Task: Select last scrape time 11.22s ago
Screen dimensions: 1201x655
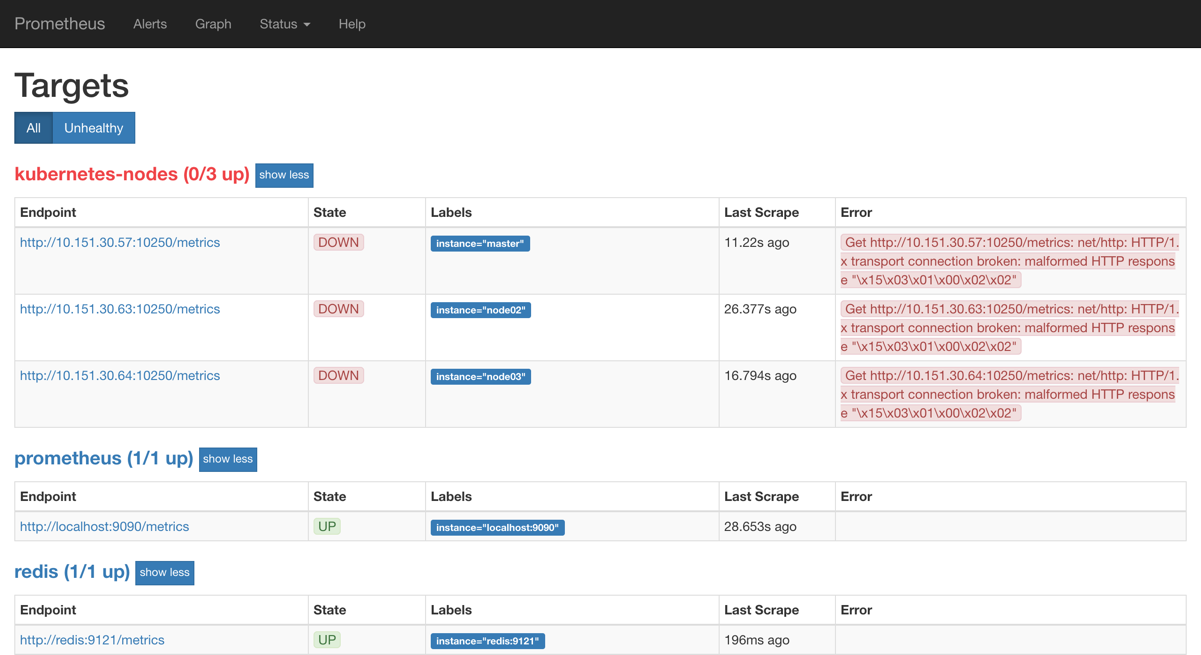Action: pyautogui.click(x=757, y=242)
